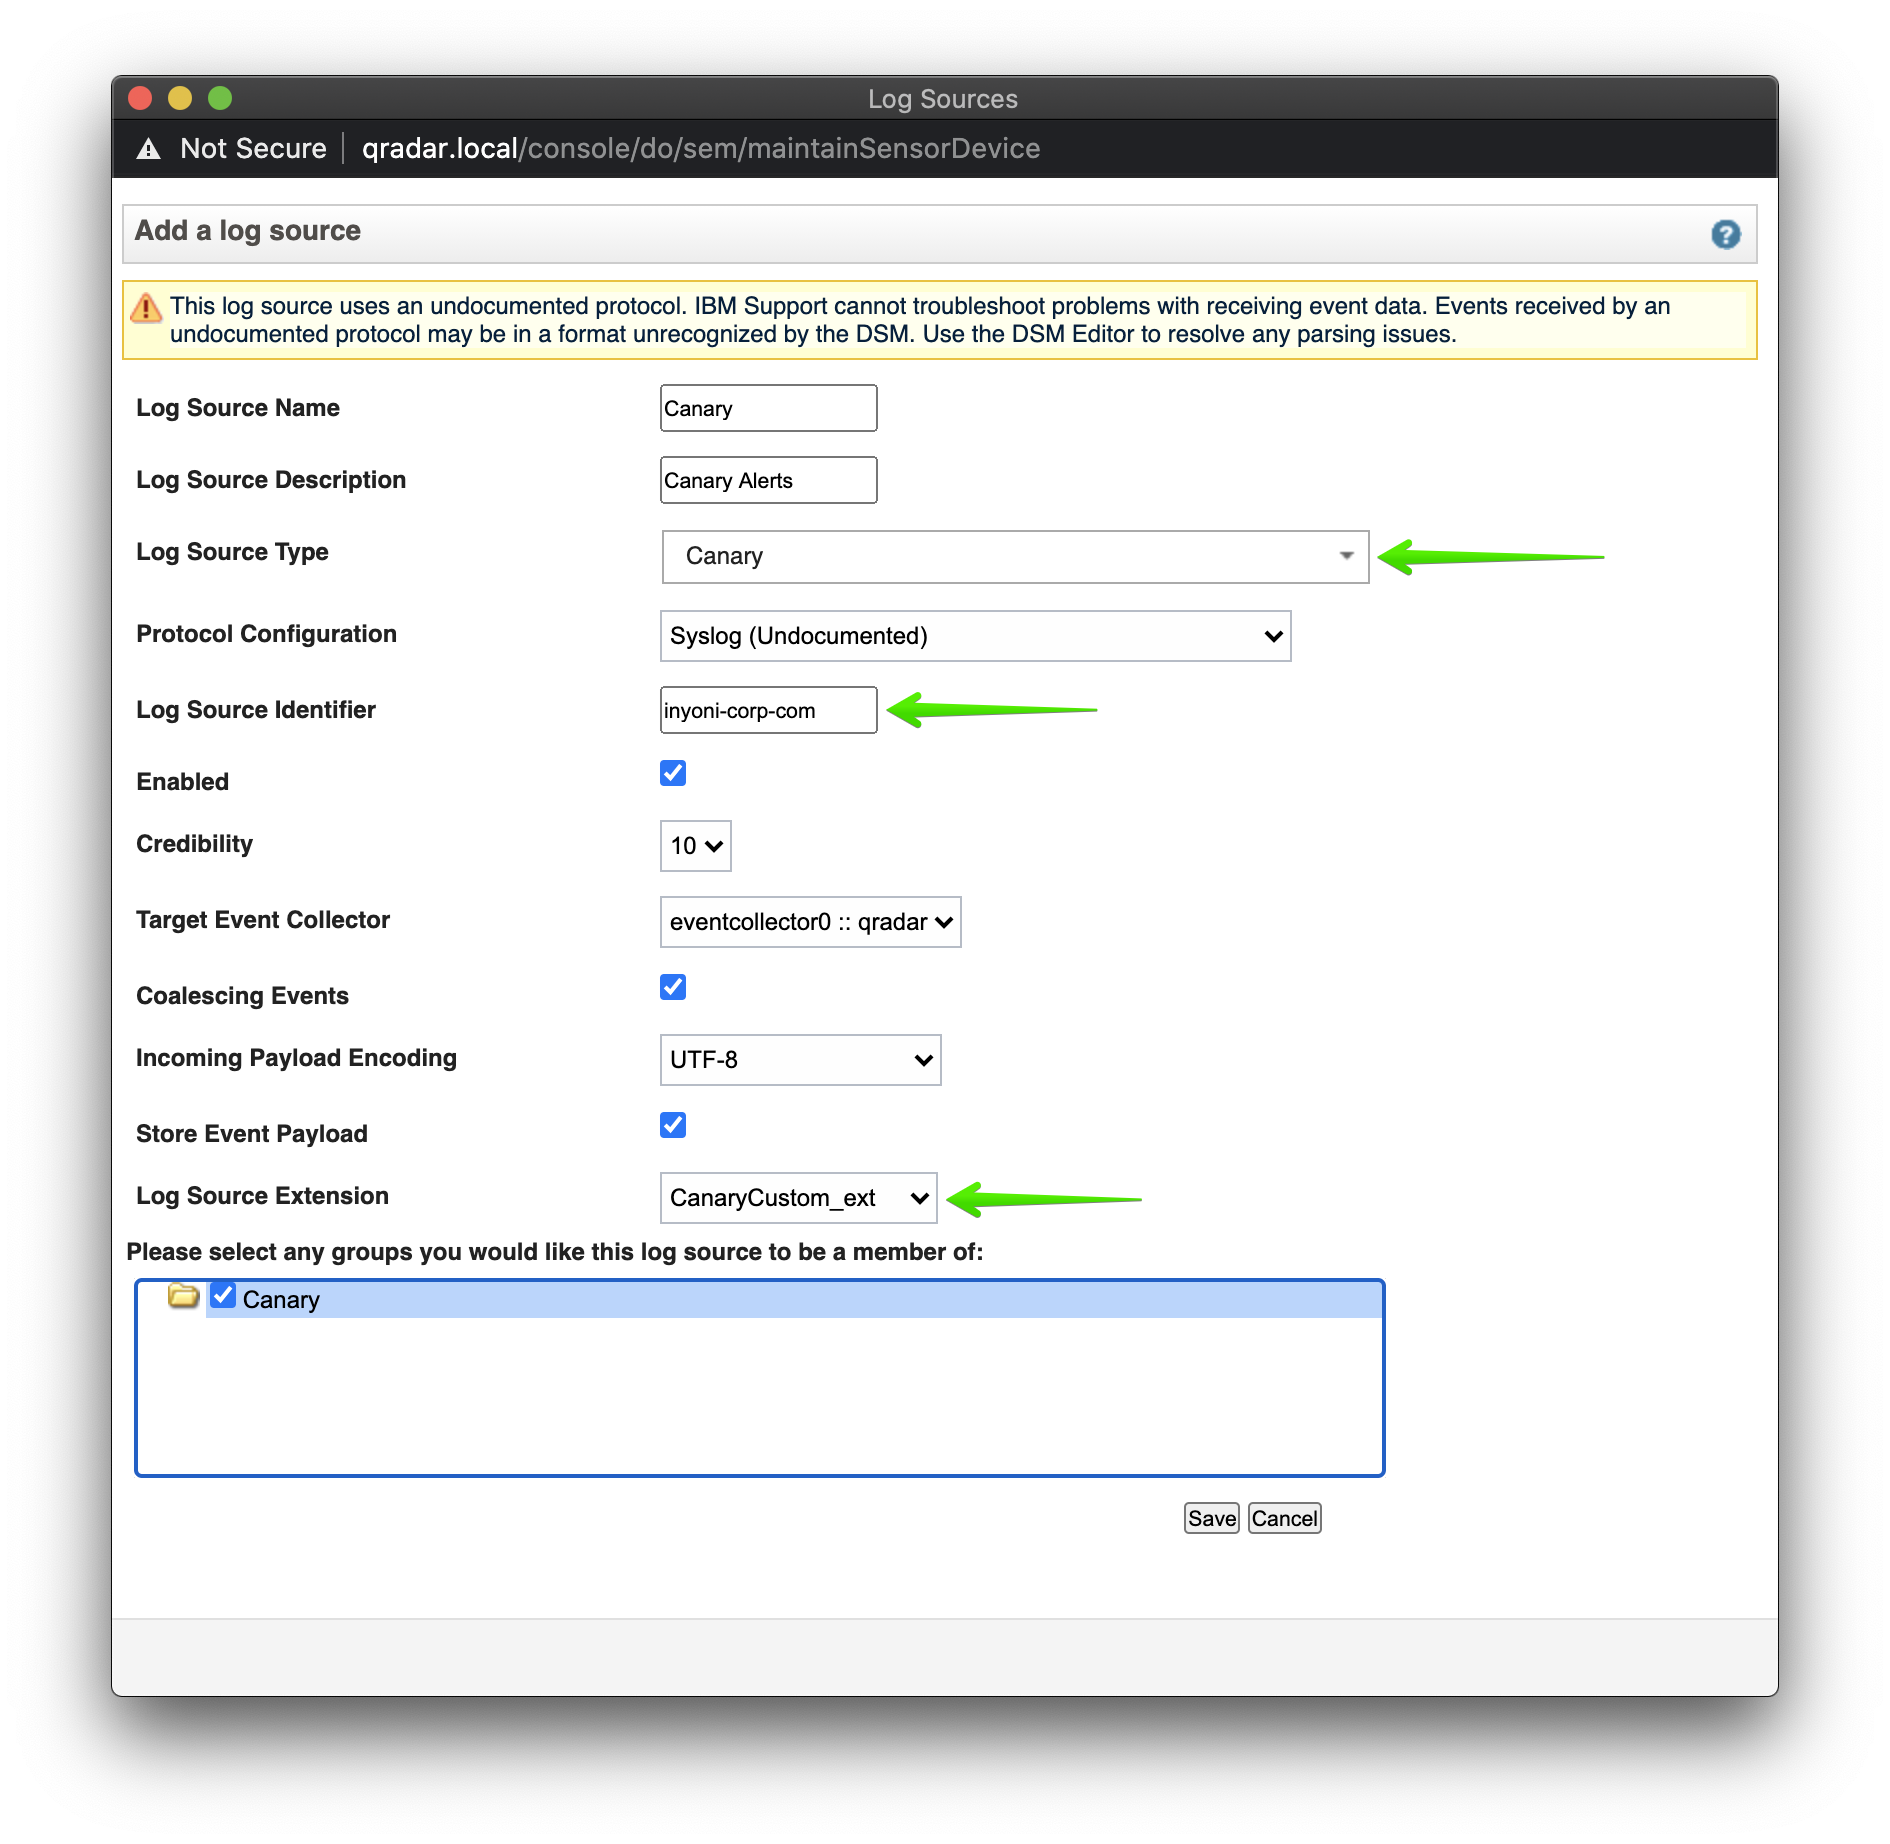The height and width of the screenshot is (1844, 1890).
Task: Maximize the window with the green button
Action: click(x=220, y=98)
